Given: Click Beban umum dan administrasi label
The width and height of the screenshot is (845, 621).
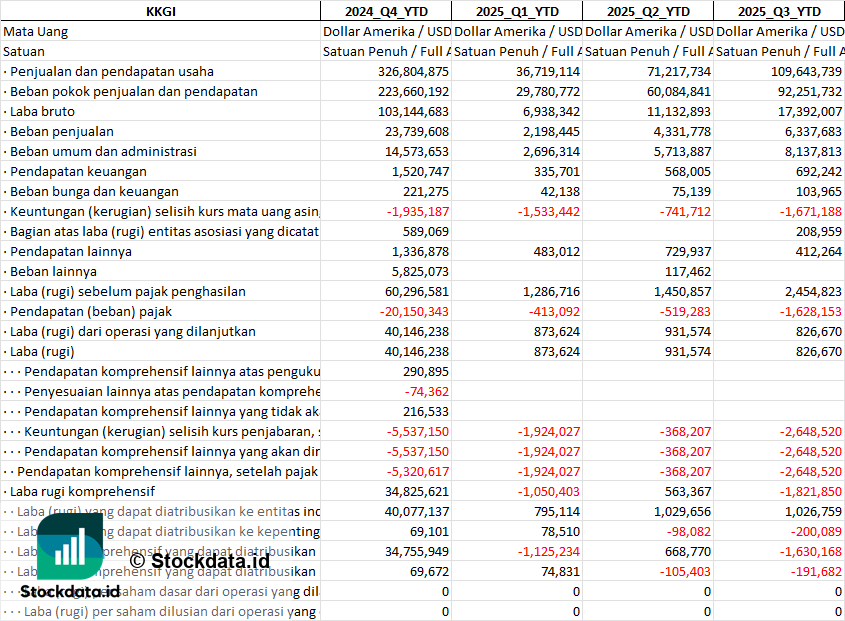Looking at the screenshot, I should tap(103, 151).
